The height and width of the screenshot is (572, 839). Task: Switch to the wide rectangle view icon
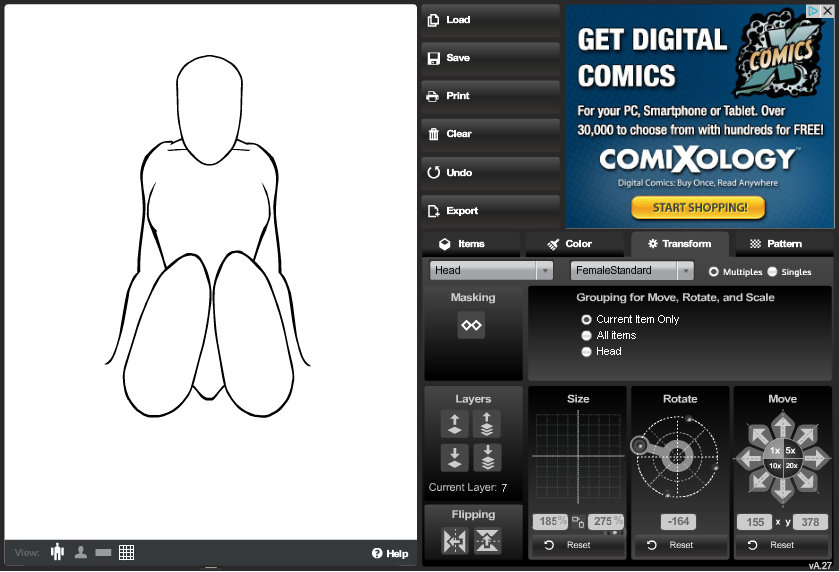[103, 553]
